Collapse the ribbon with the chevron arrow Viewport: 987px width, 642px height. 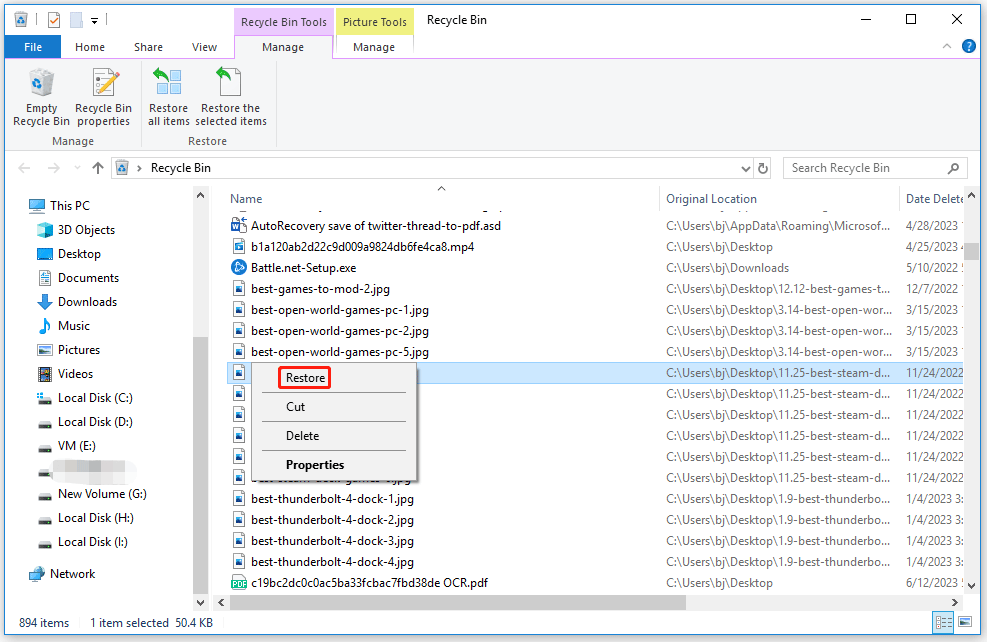(945, 46)
